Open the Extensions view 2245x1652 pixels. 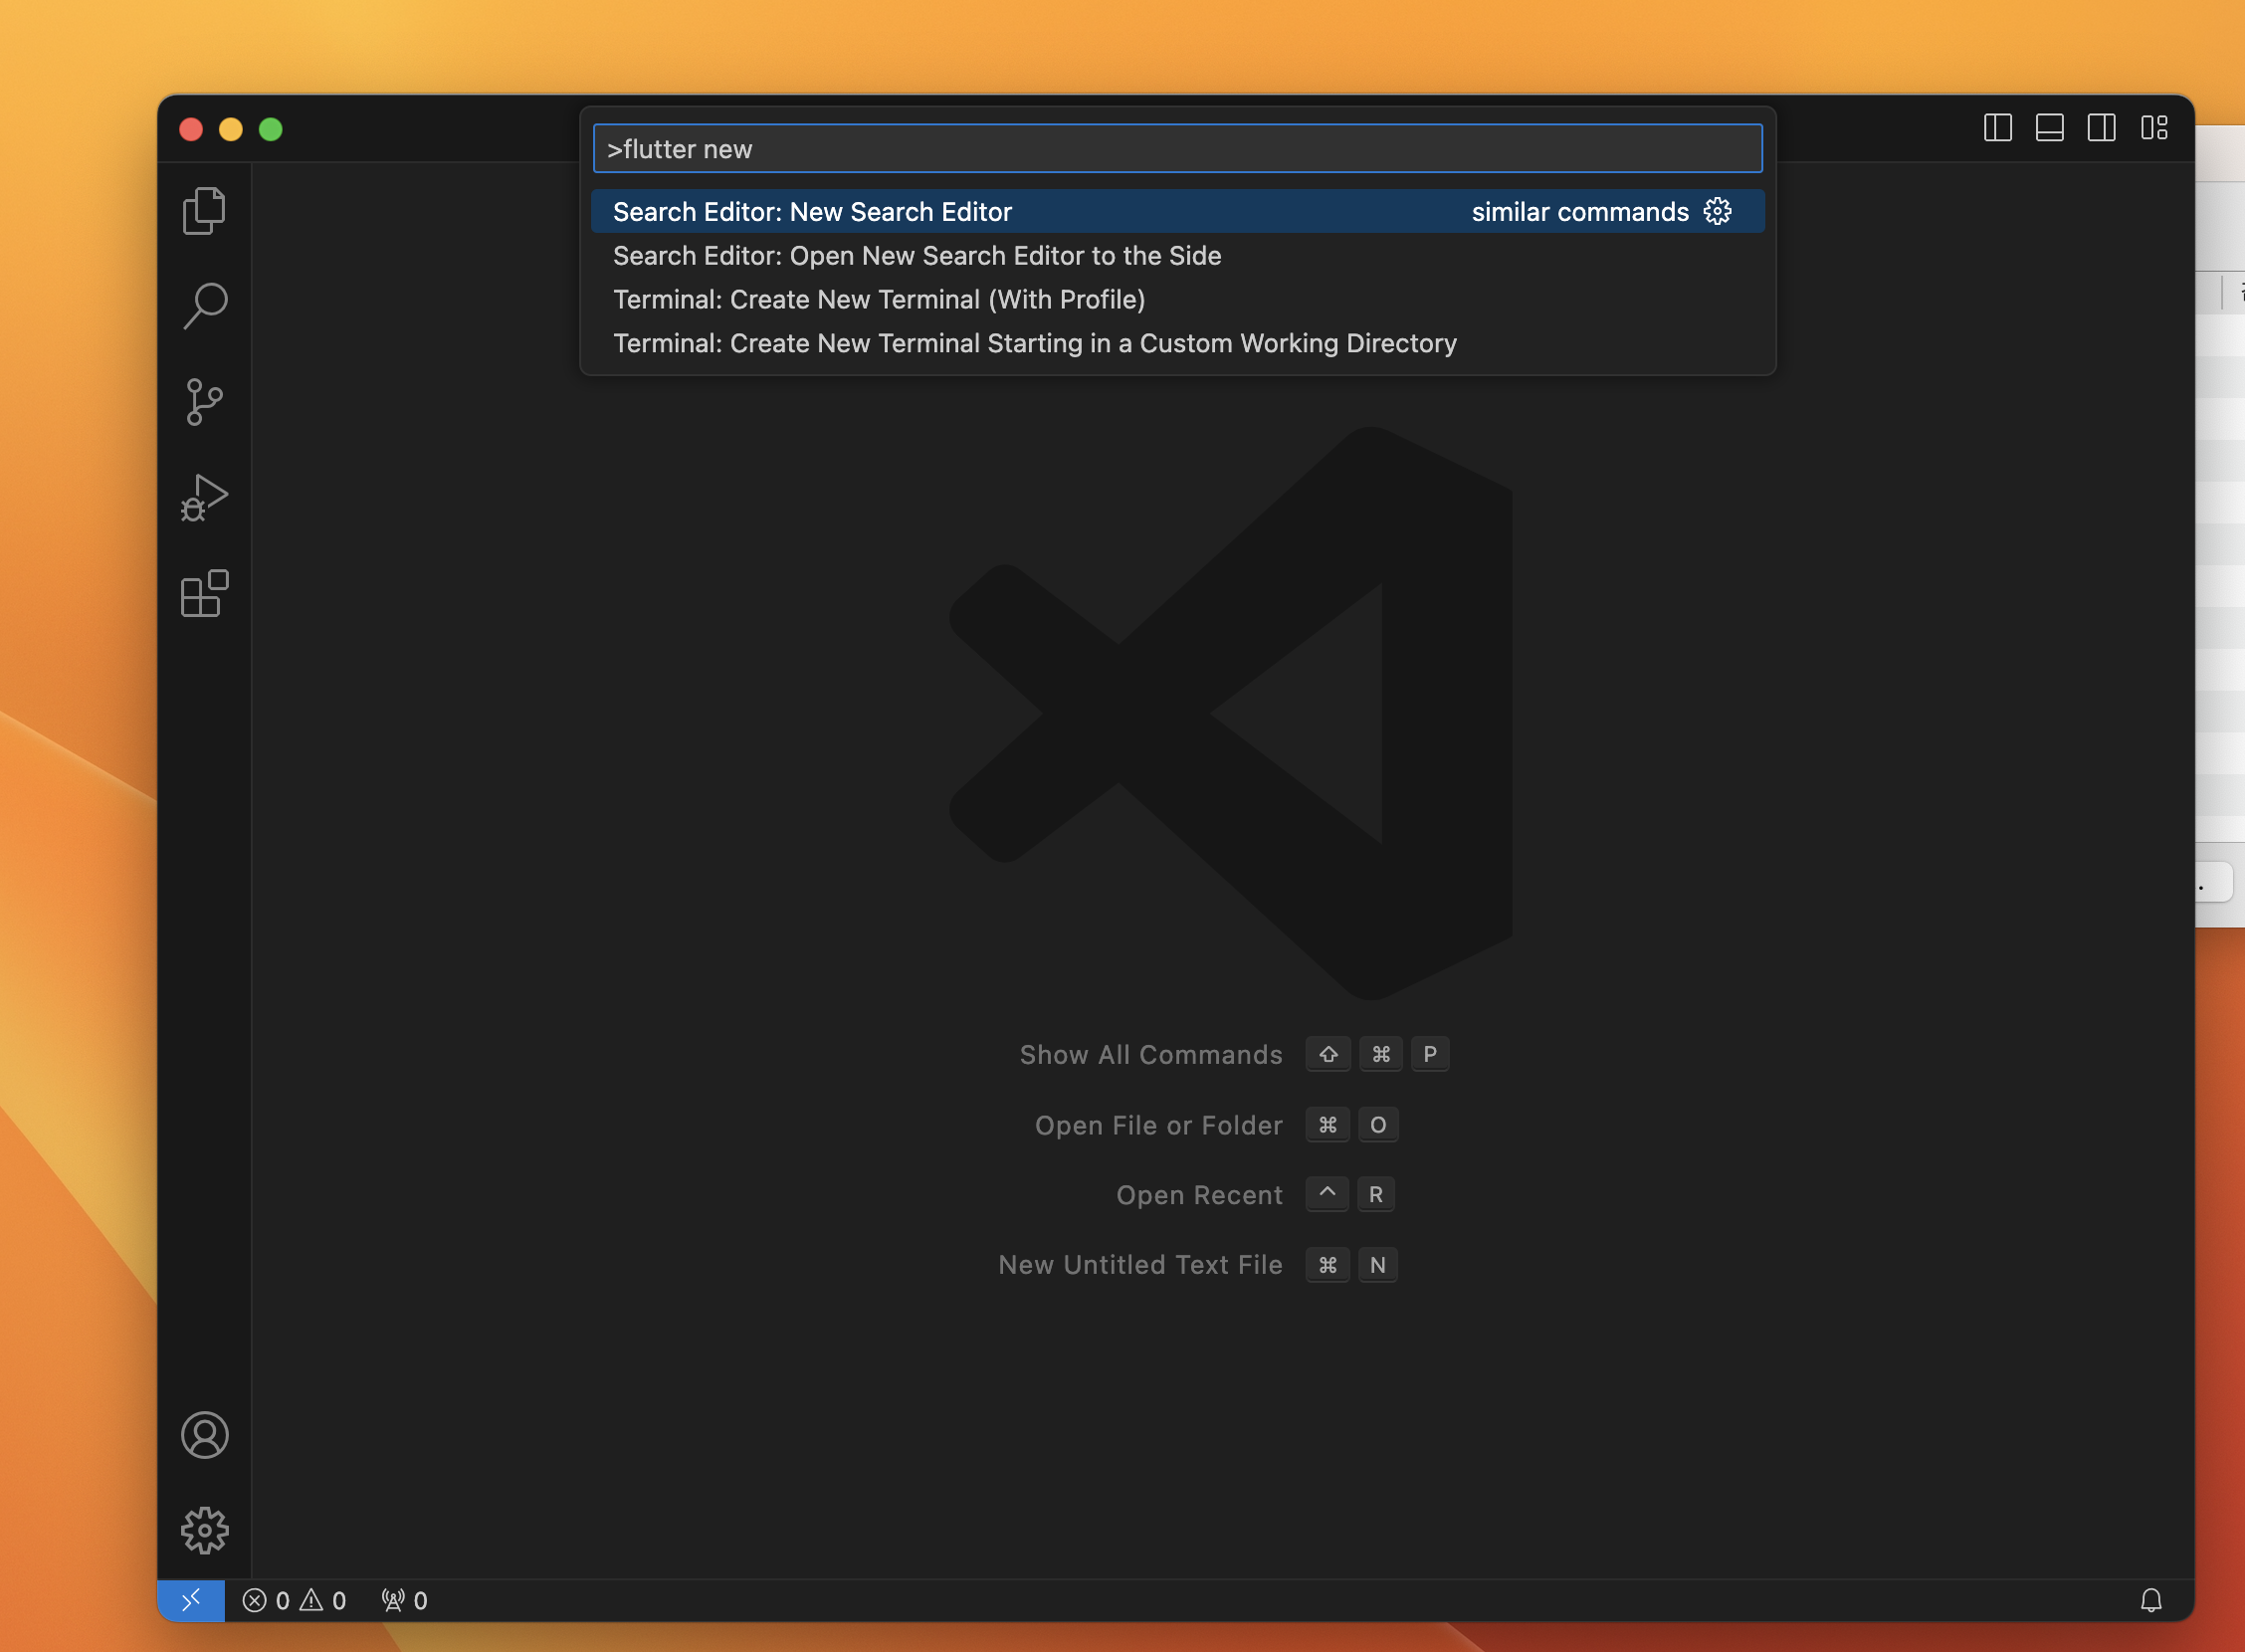click(x=204, y=594)
